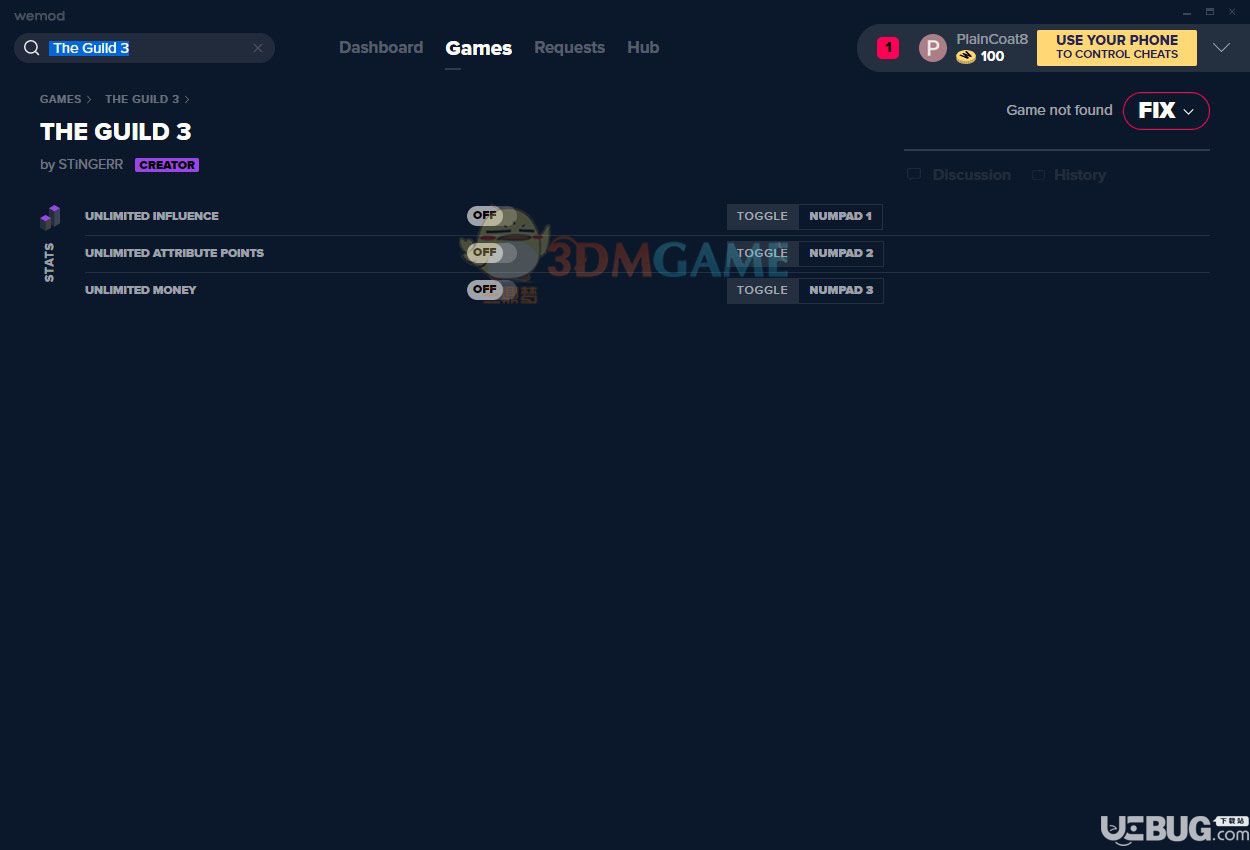Screen dimensions: 1250x850
Task: Click the Unlimited Money cheat label
Action: [141, 290]
